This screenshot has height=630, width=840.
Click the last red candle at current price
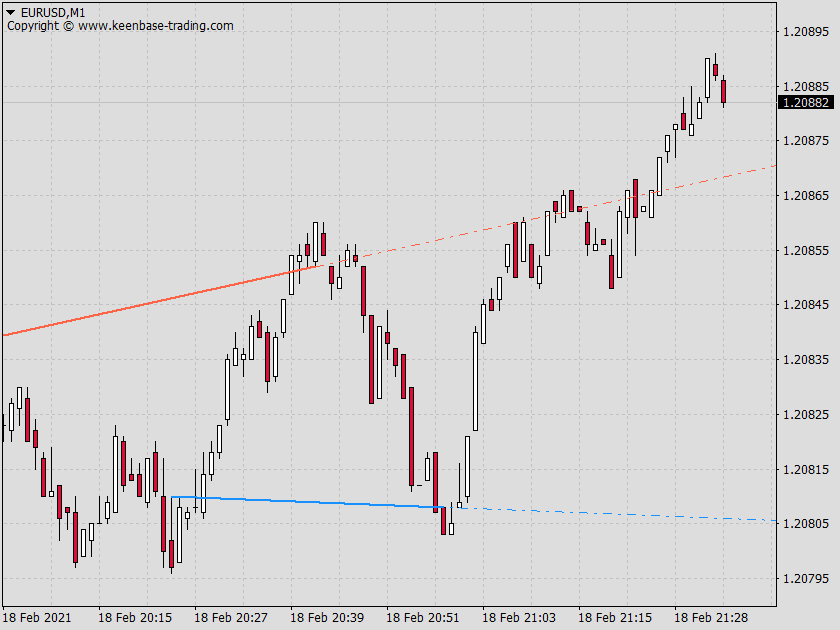point(723,92)
